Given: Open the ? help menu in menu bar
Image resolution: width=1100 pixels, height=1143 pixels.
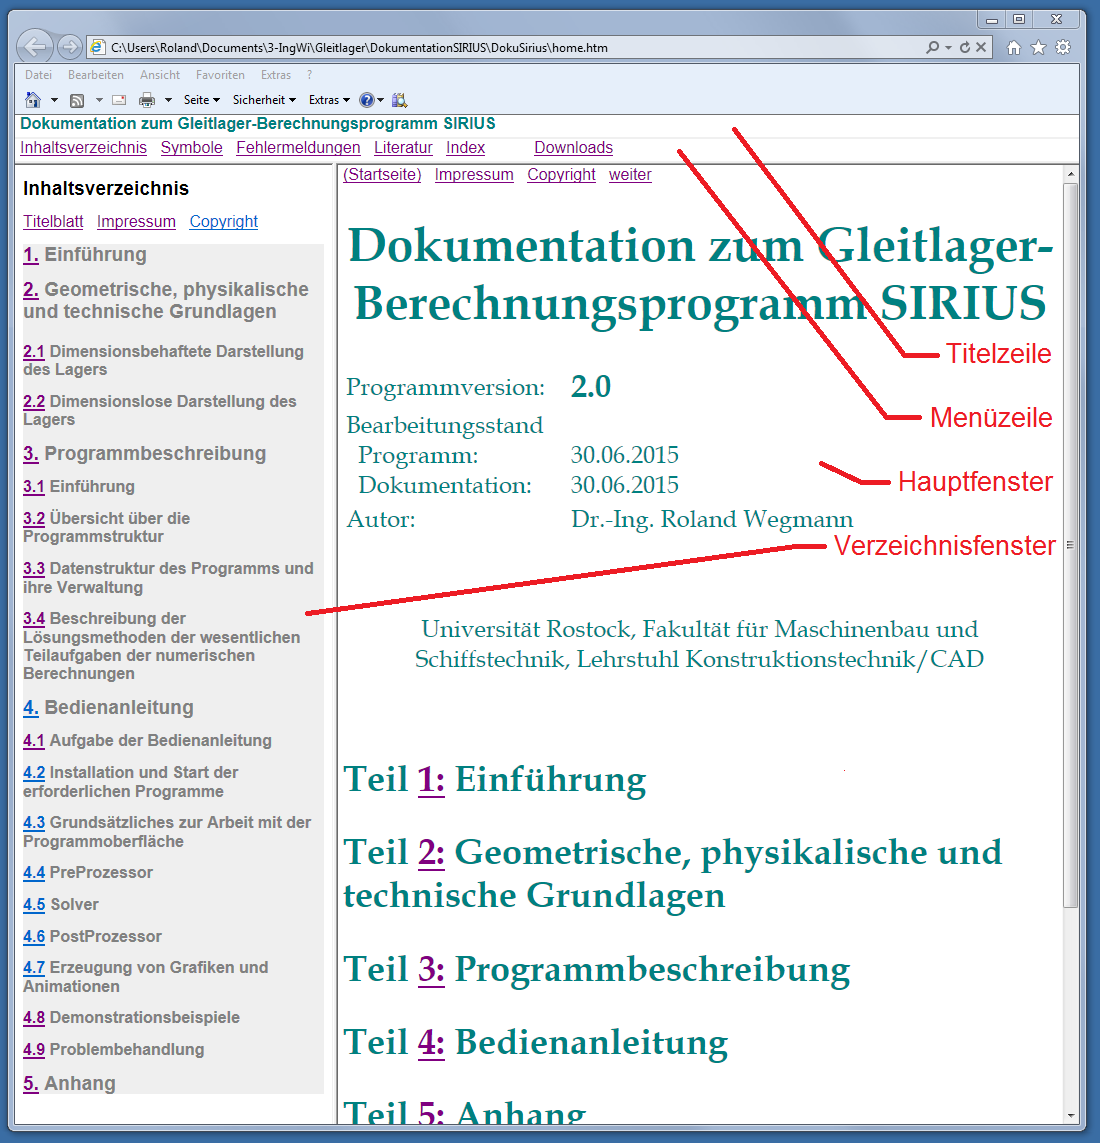Looking at the screenshot, I should (x=310, y=75).
